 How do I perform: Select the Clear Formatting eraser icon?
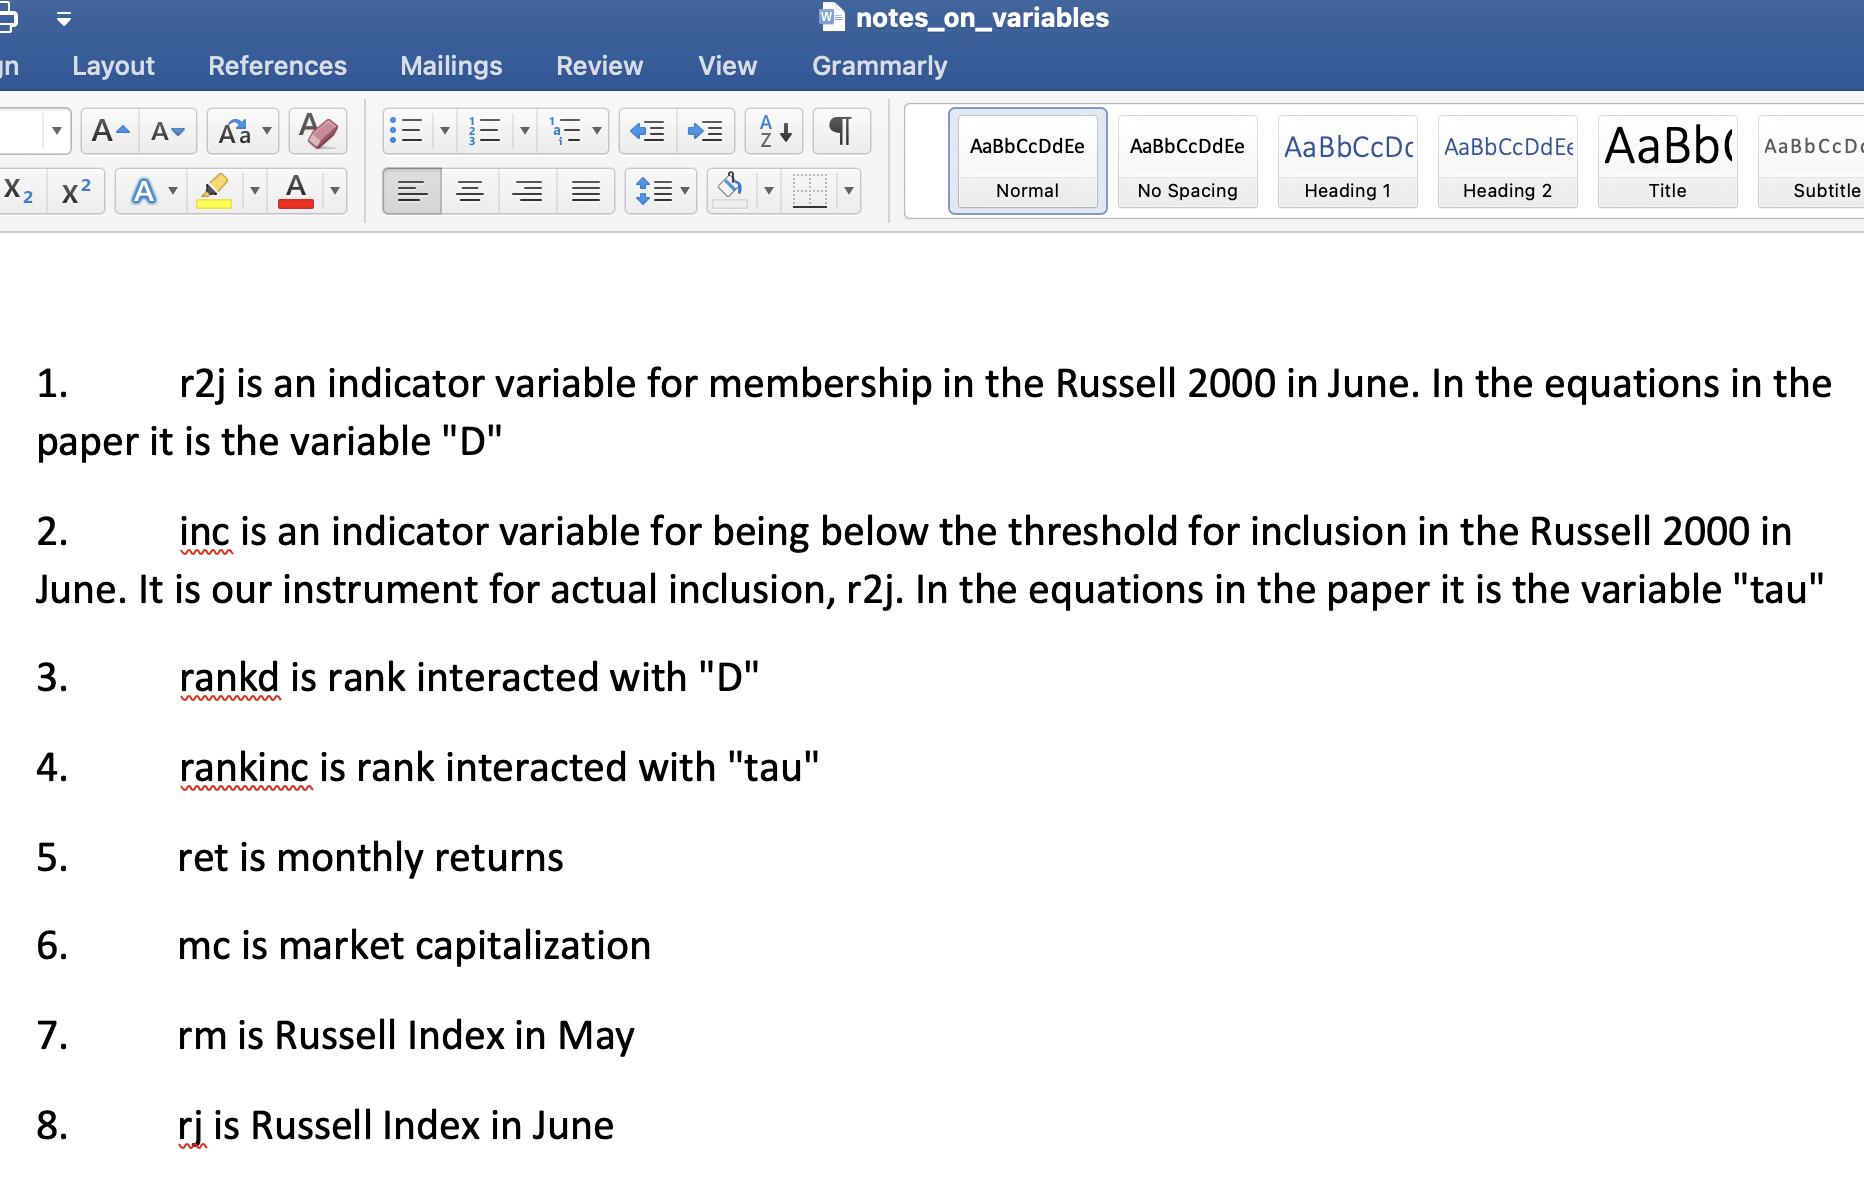point(318,131)
